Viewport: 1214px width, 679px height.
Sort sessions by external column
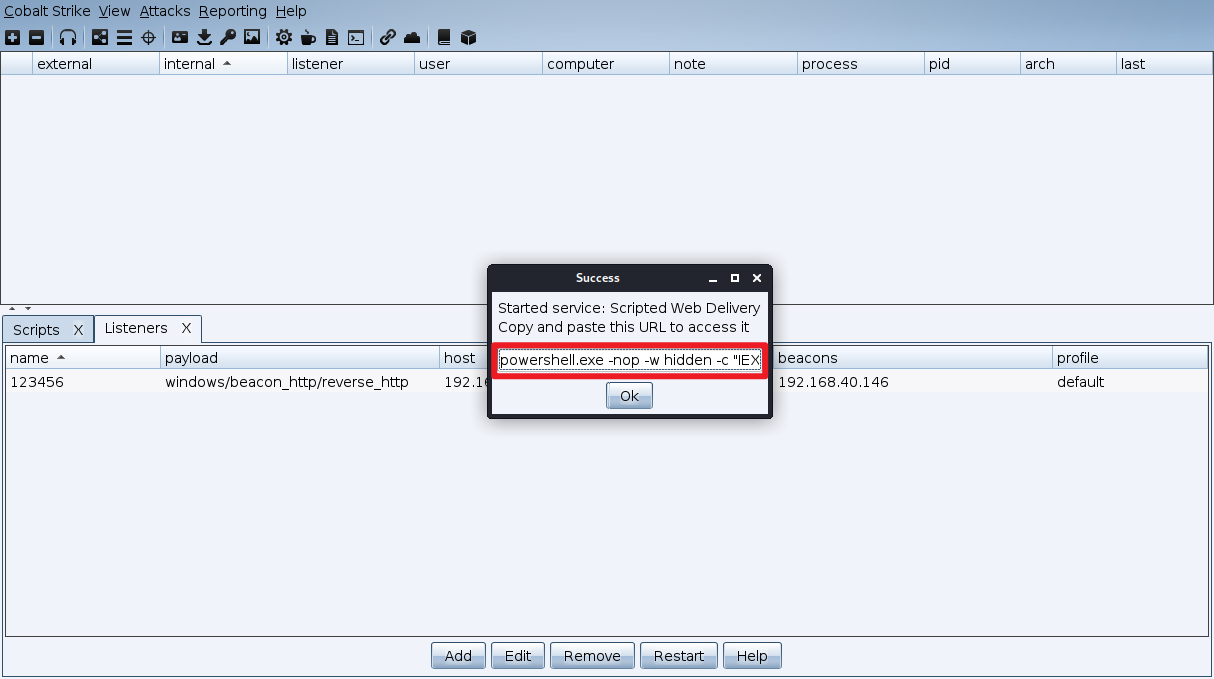[x=96, y=64]
